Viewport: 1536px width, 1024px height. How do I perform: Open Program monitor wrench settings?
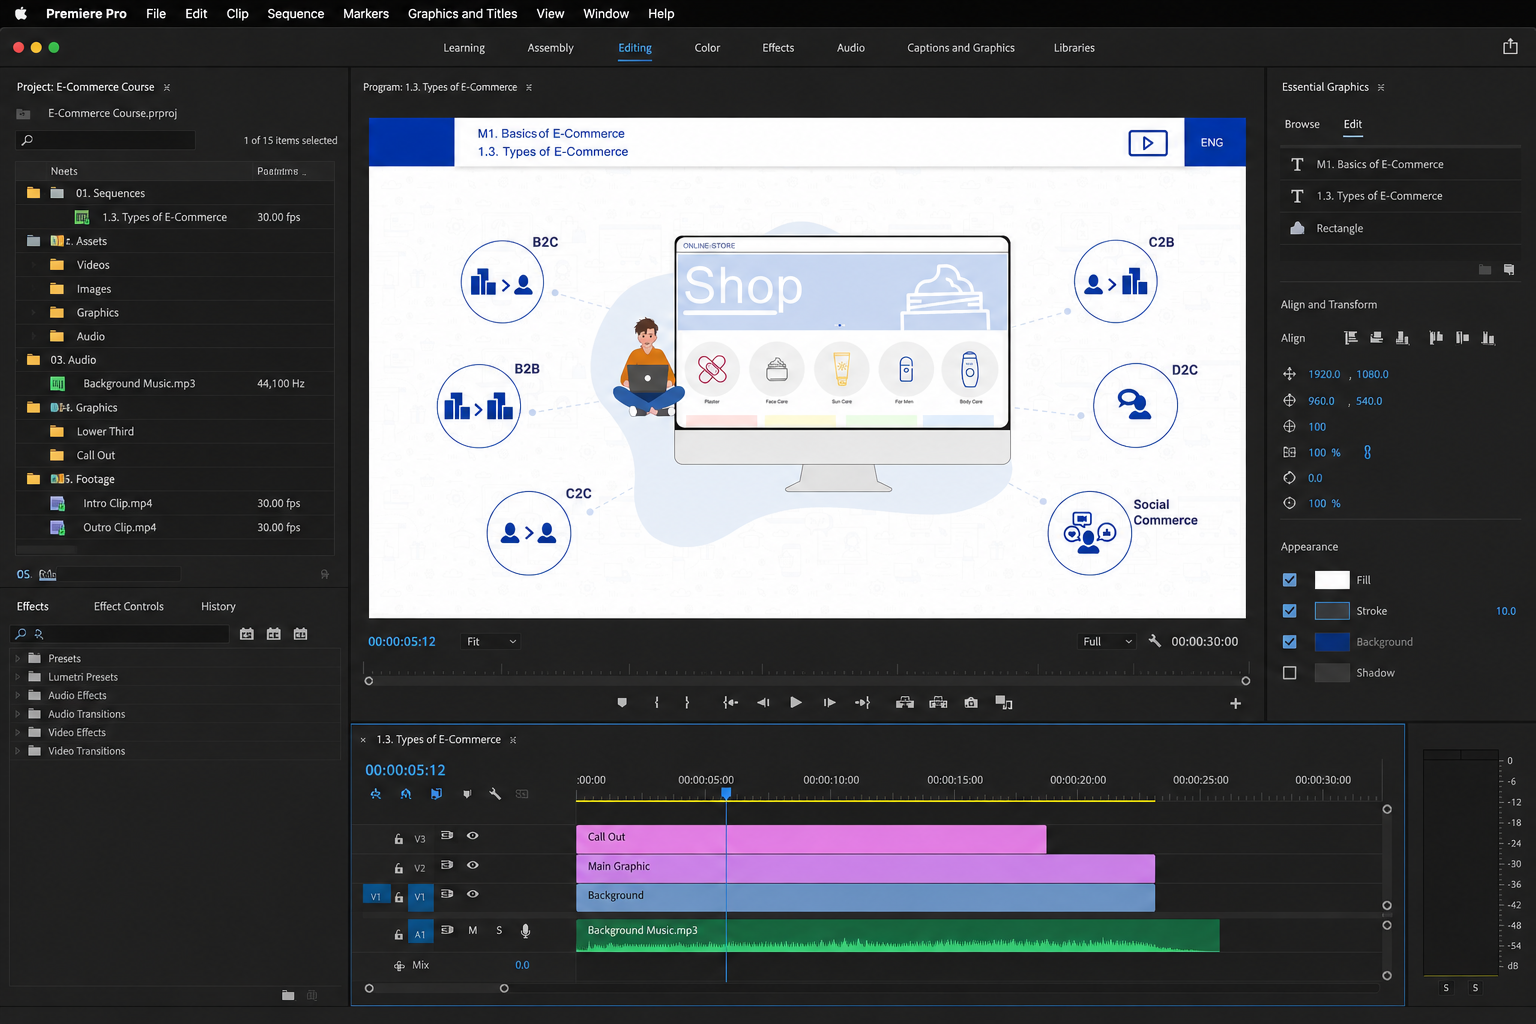(1155, 641)
